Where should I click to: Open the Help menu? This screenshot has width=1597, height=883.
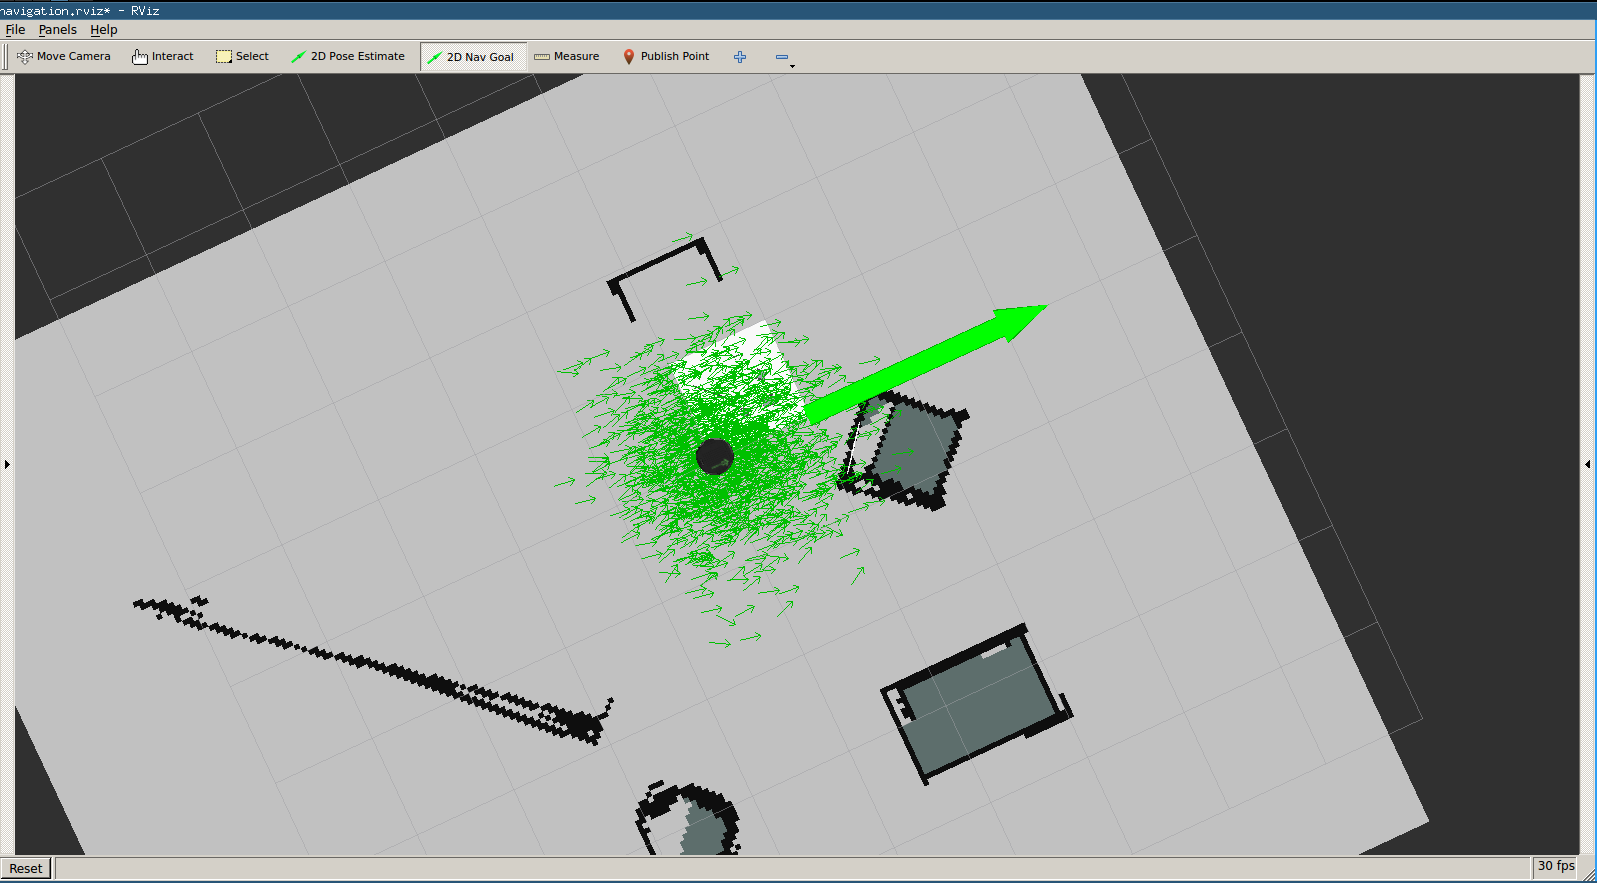point(104,30)
